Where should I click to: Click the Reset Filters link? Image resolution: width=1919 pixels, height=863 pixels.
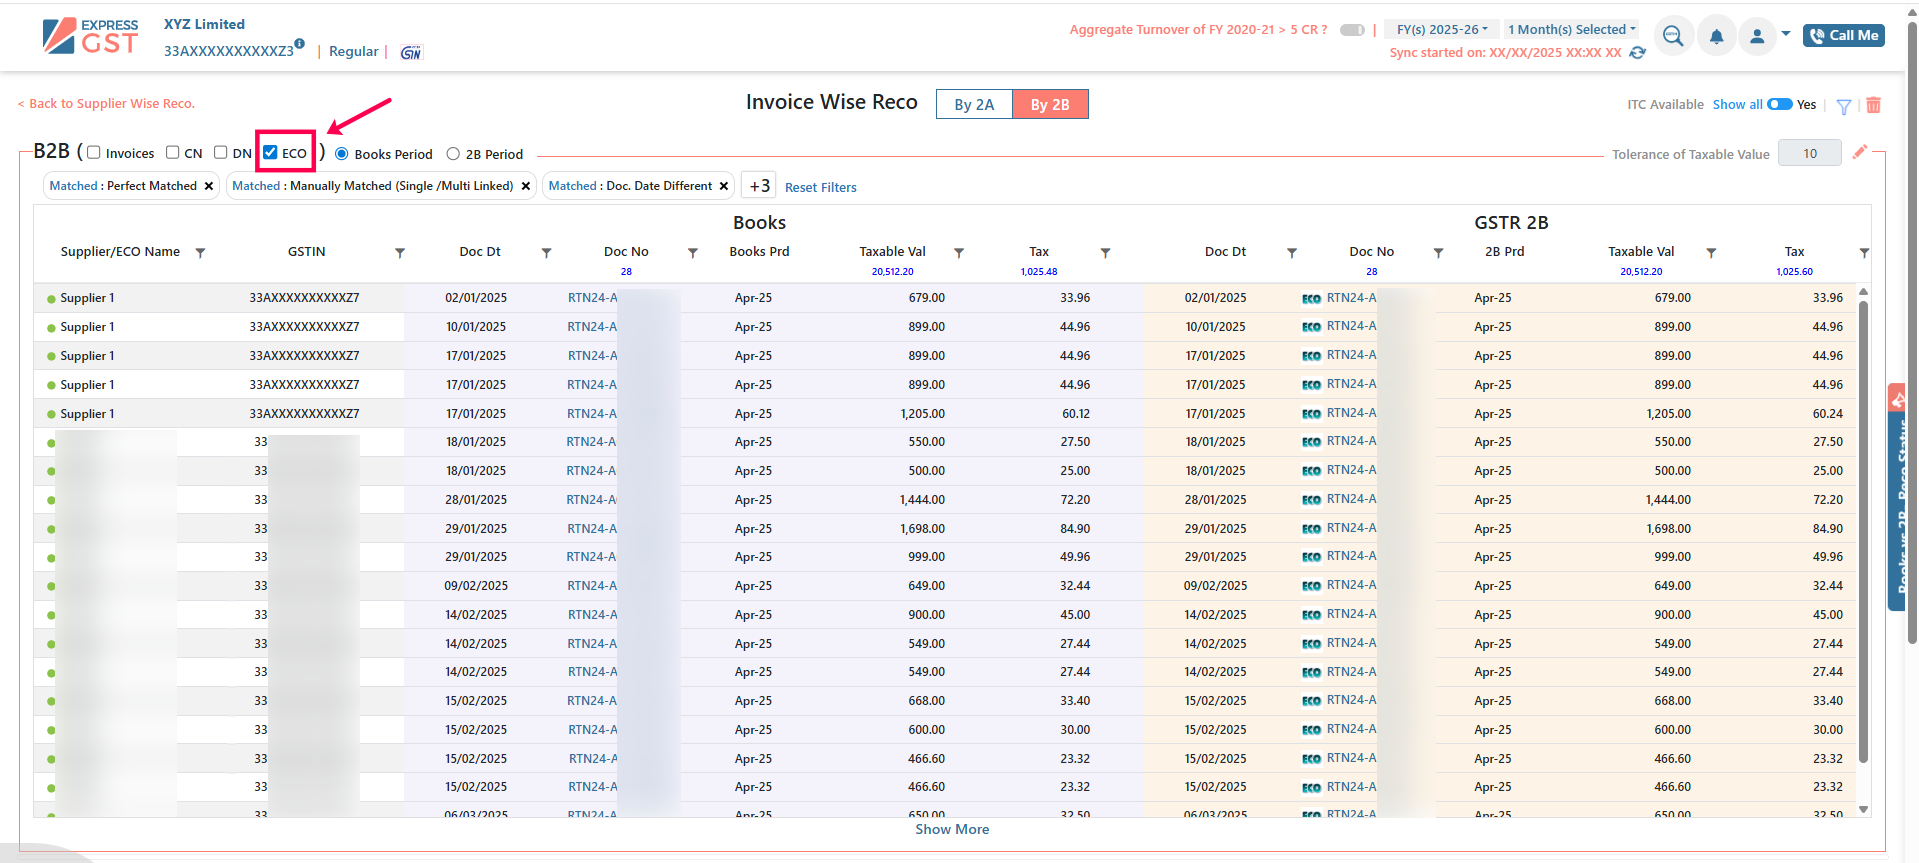pos(820,187)
